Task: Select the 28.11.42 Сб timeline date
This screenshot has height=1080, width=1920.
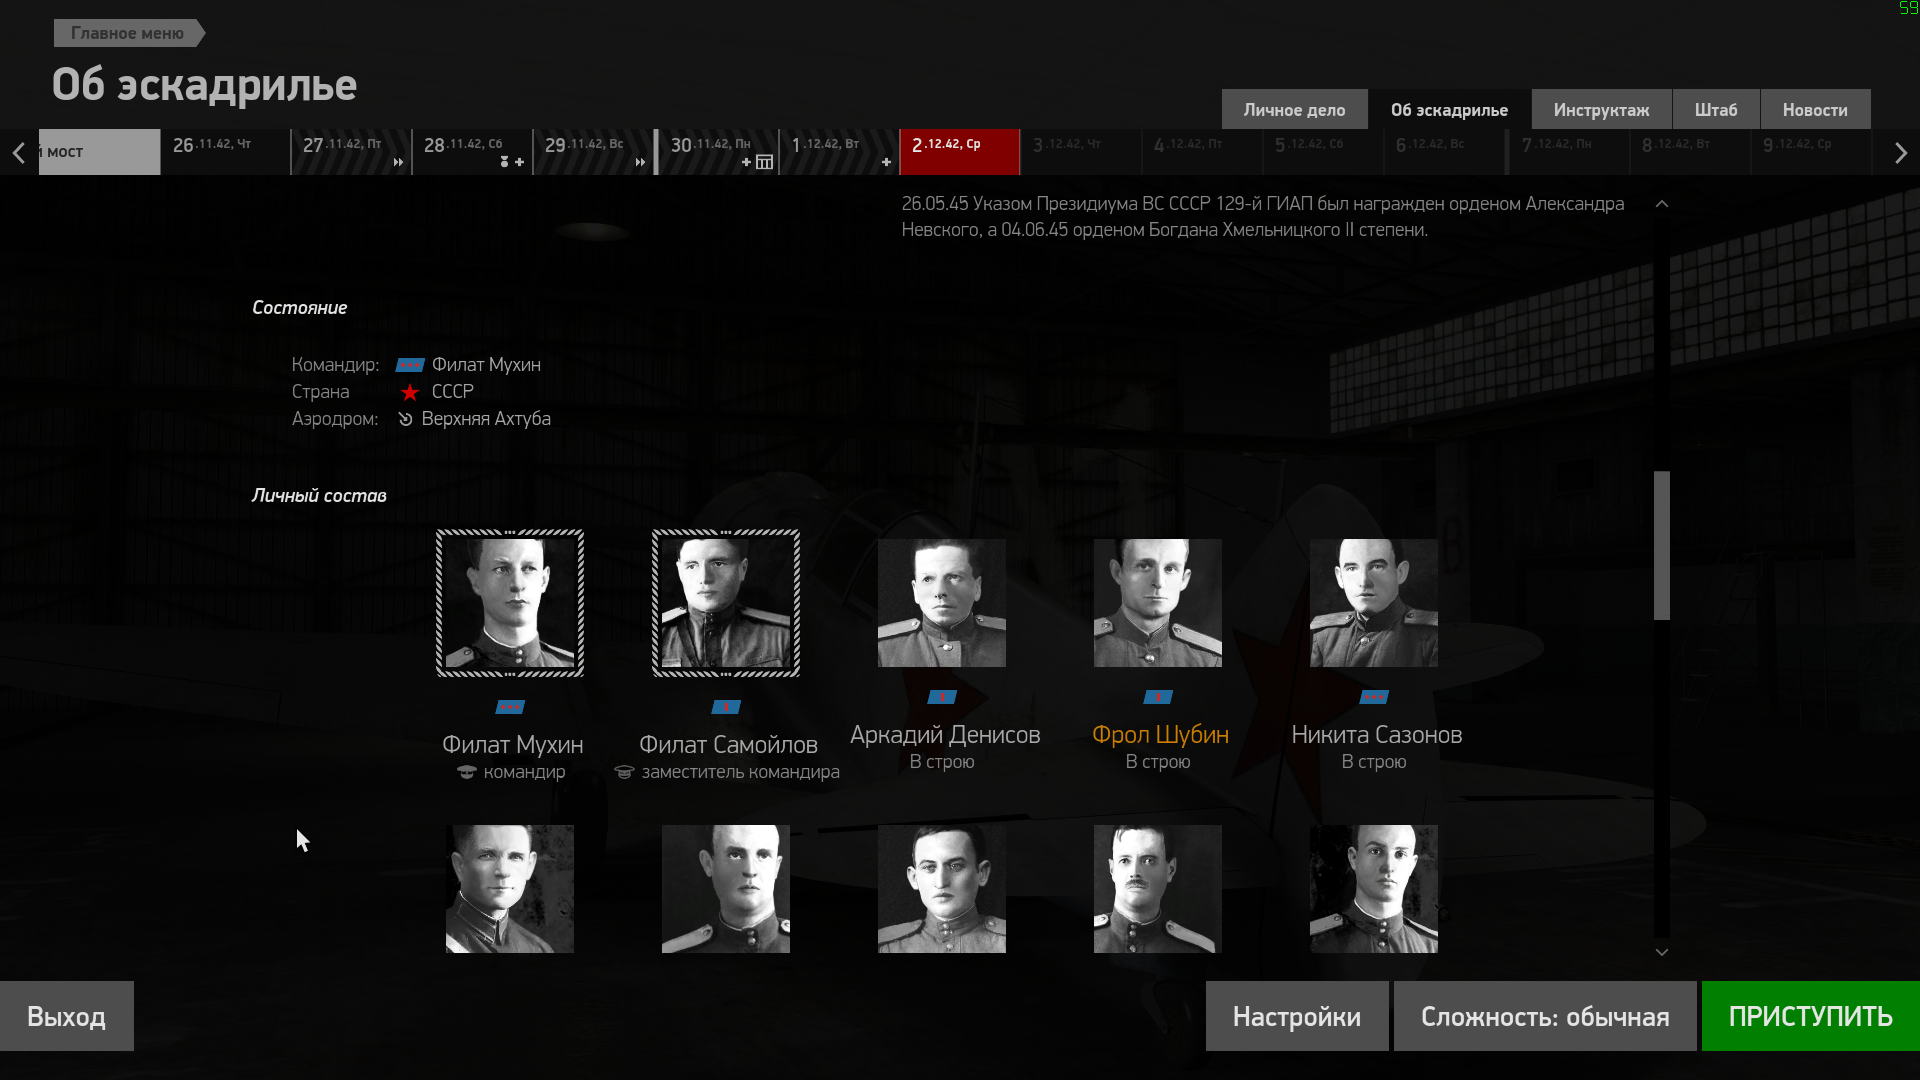Action: pyautogui.click(x=472, y=152)
